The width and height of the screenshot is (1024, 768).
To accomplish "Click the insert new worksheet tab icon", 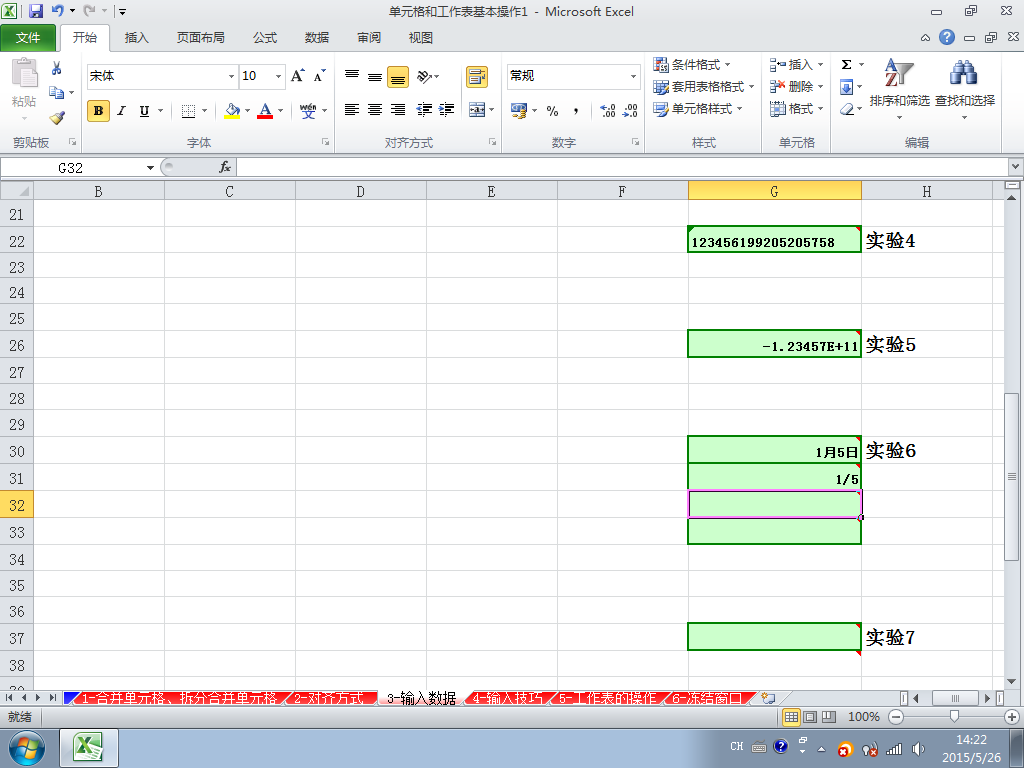I will pyautogui.click(x=769, y=698).
